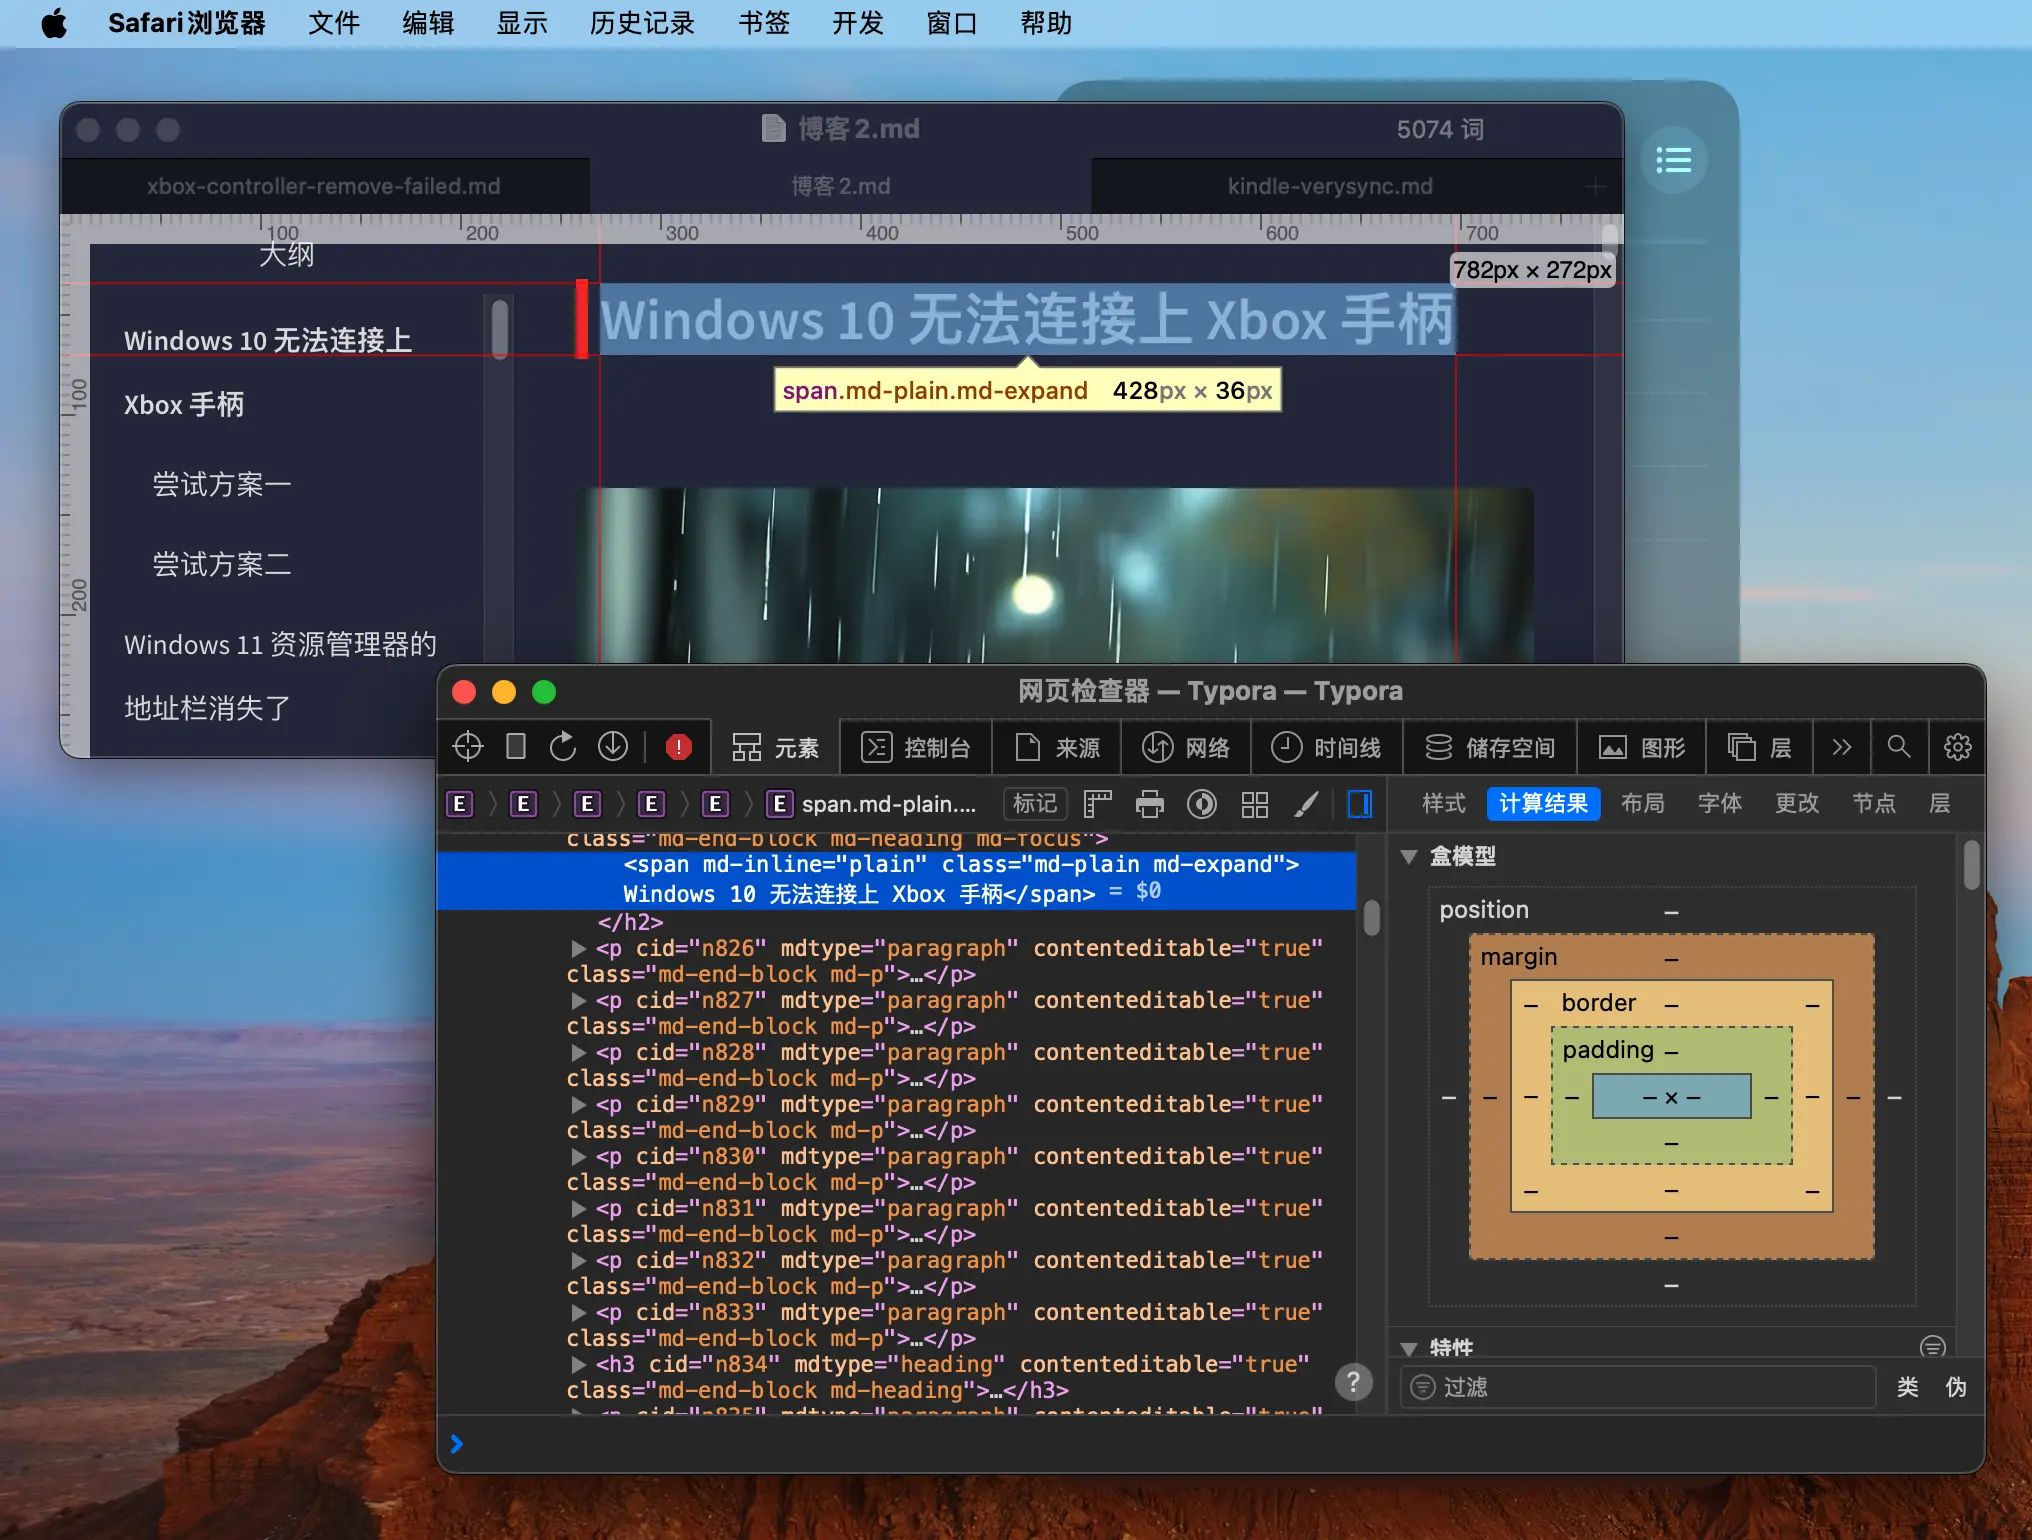2032x1540 pixels.
Task: Toggle the details sidebar icon
Action: coord(1360,804)
